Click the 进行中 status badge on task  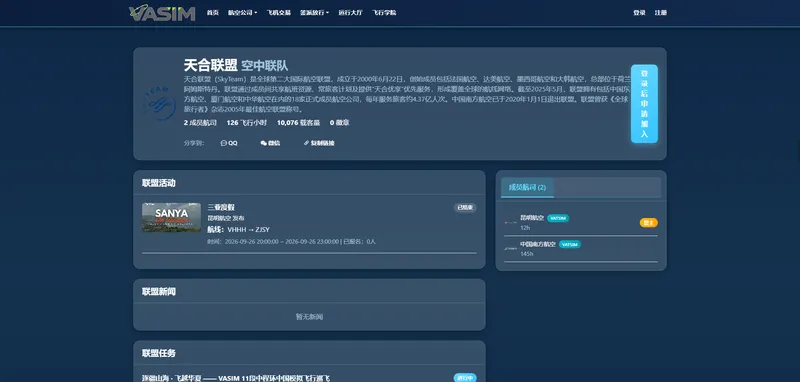465,378
